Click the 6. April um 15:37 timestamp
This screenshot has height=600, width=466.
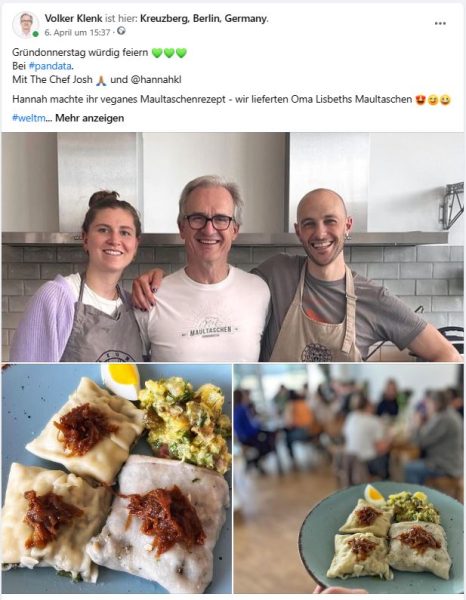coord(77,33)
